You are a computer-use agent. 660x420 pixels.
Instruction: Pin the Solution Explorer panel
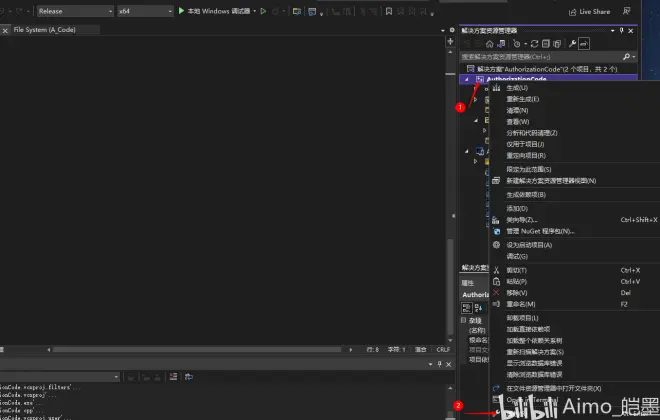point(621,31)
